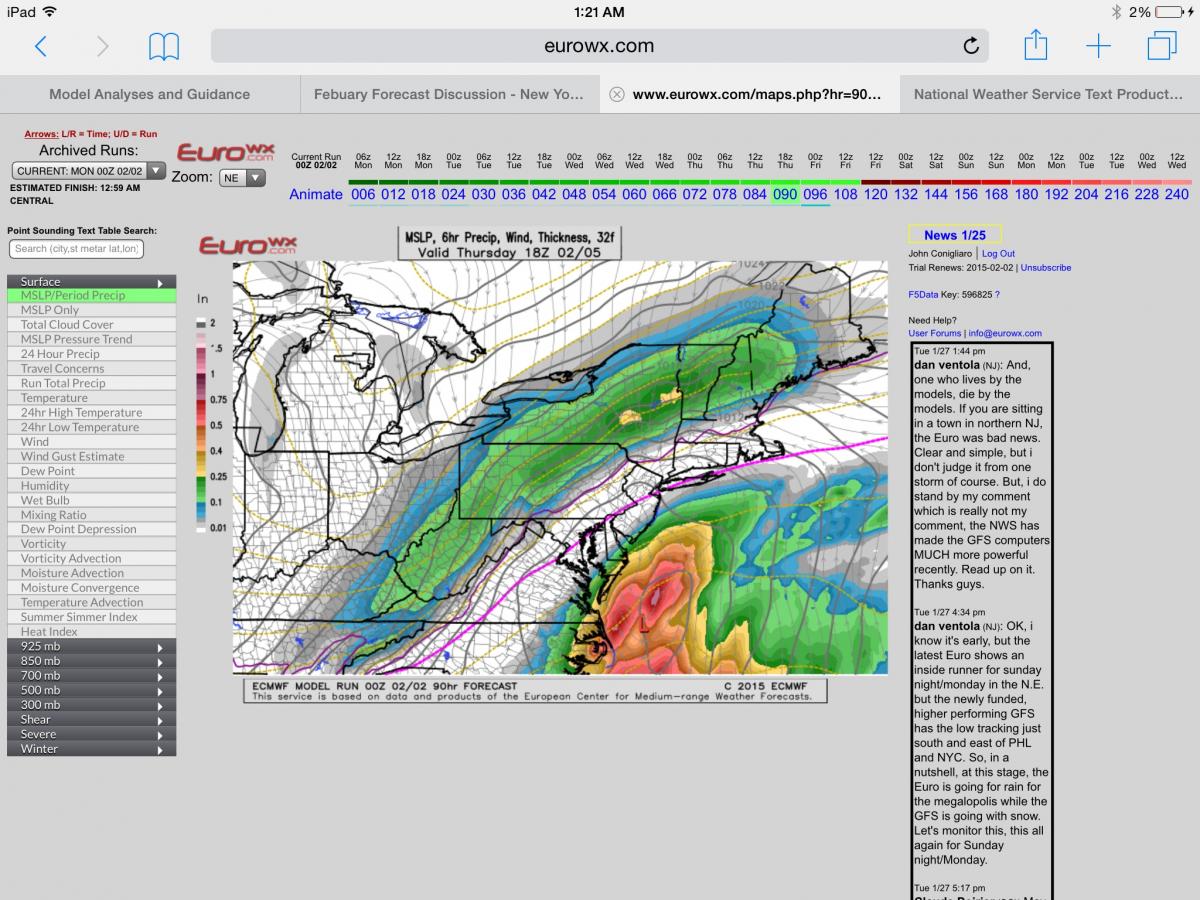
Task: Open the Safari bookmarks book icon
Action: point(164,46)
